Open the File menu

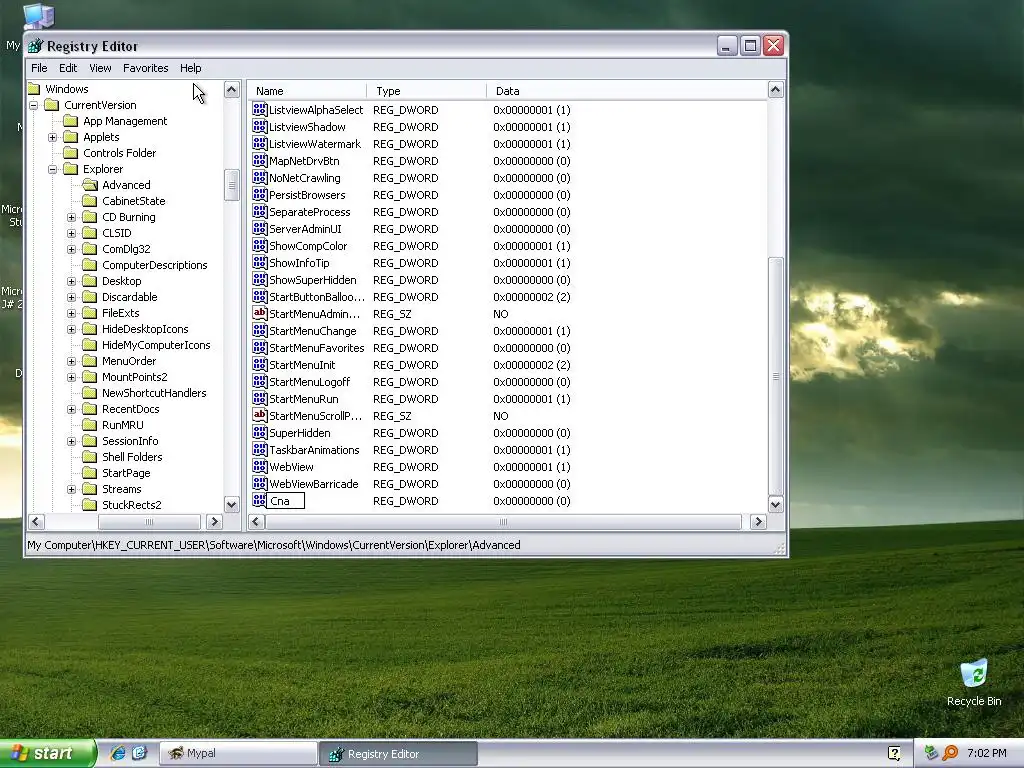[x=39, y=68]
